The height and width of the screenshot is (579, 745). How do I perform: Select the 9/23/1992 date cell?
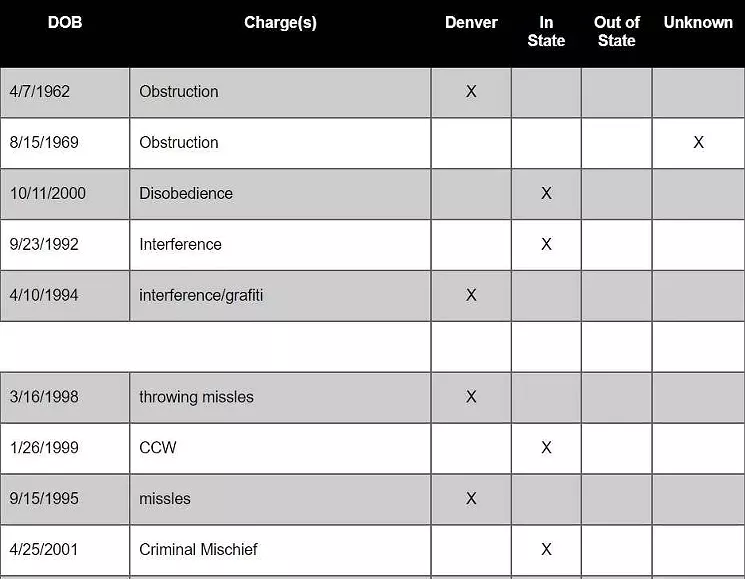click(x=65, y=245)
